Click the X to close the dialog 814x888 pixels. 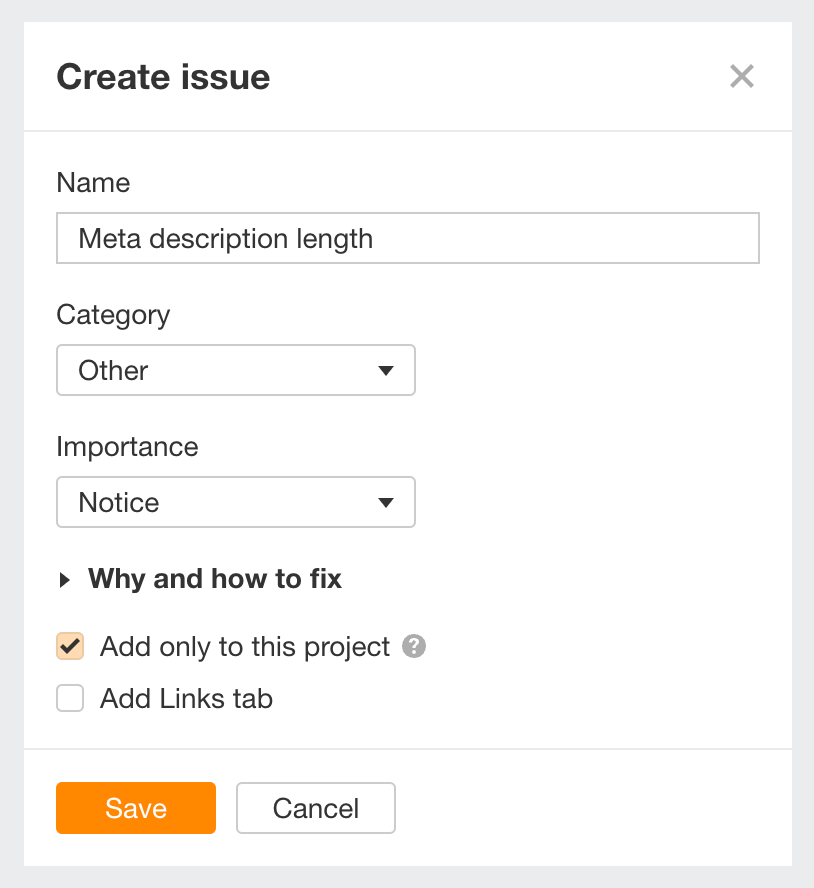click(741, 76)
